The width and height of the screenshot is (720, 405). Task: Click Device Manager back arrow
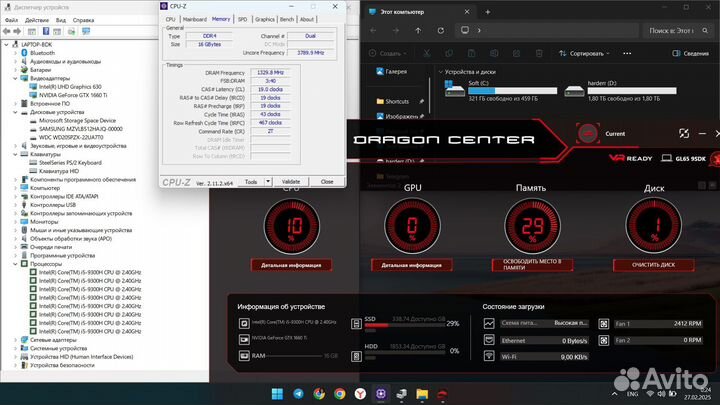coord(6,31)
